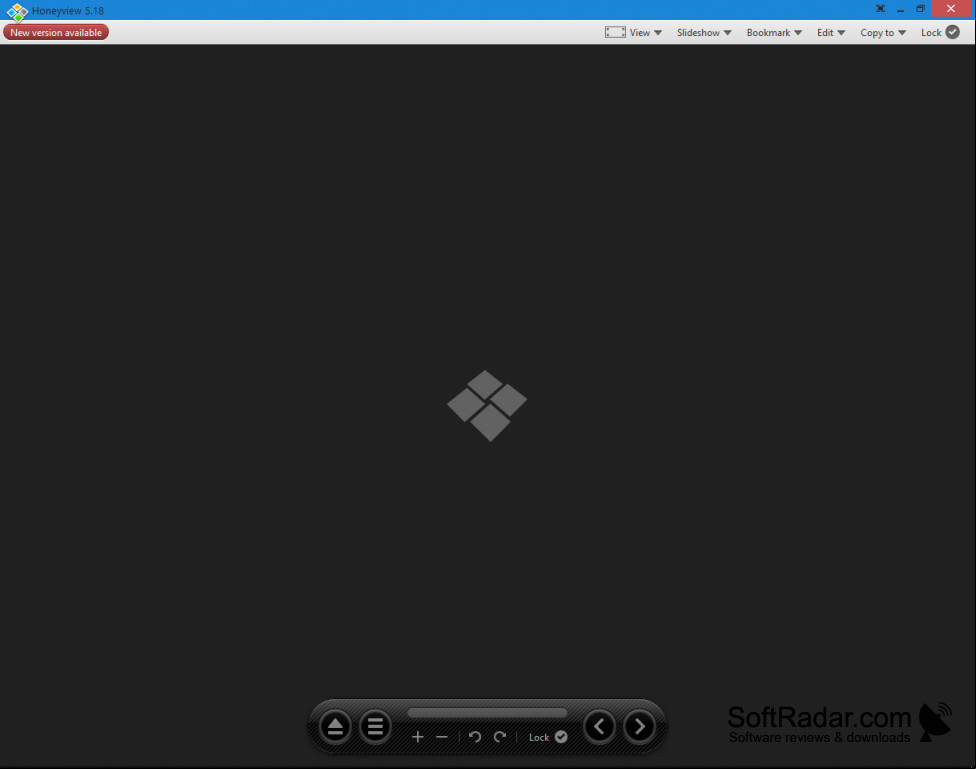The height and width of the screenshot is (769, 976).
Task: Restore down the Honeyview window
Action: coord(921,9)
